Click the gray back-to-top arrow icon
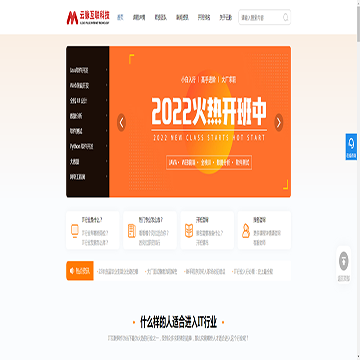Image resolution: width=360 pixels, height=360 pixels. (344, 261)
